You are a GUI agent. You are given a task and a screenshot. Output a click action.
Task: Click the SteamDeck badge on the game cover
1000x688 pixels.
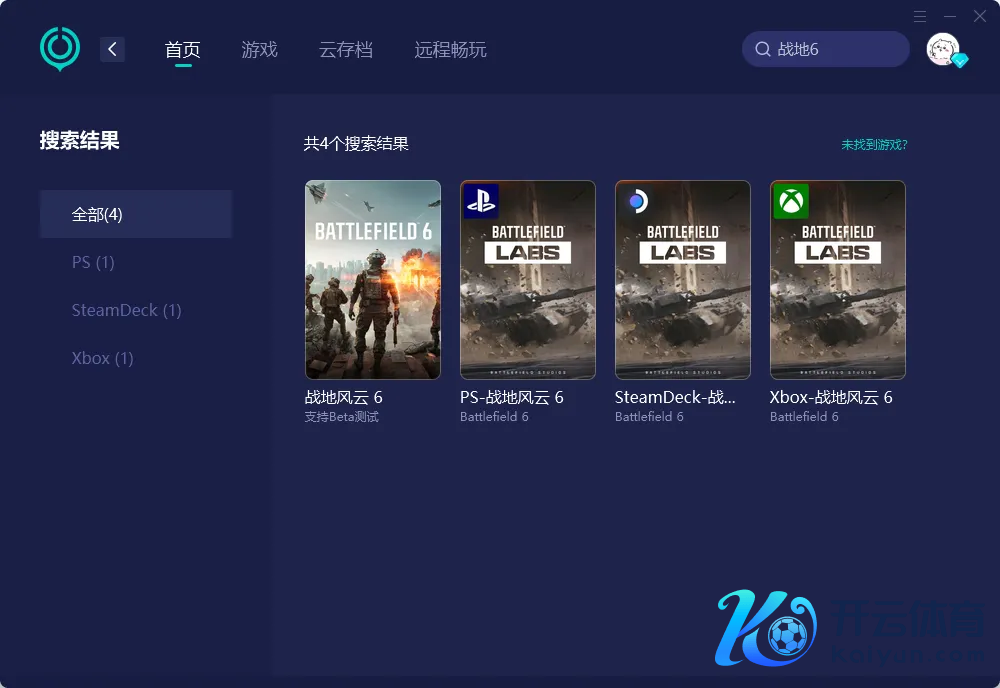pyautogui.click(x=636, y=201)
